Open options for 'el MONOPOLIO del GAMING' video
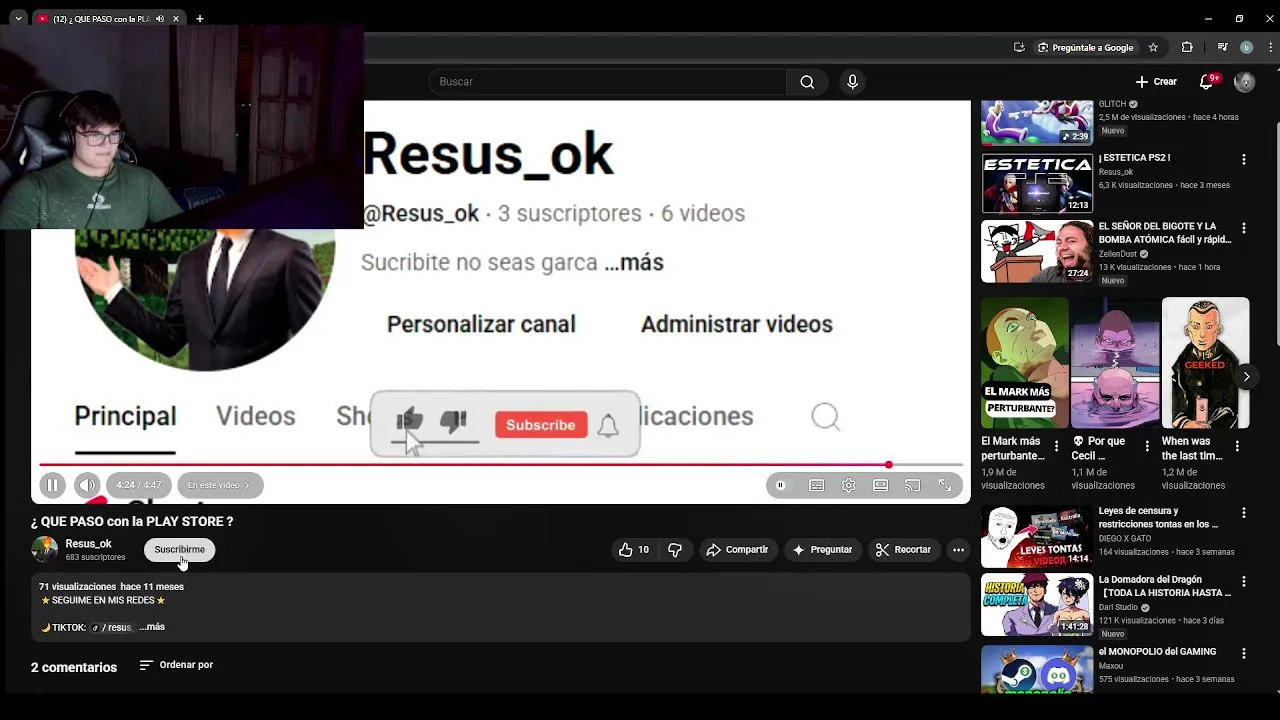The height and width of the screenshot is (720, 1280). 1244,654
